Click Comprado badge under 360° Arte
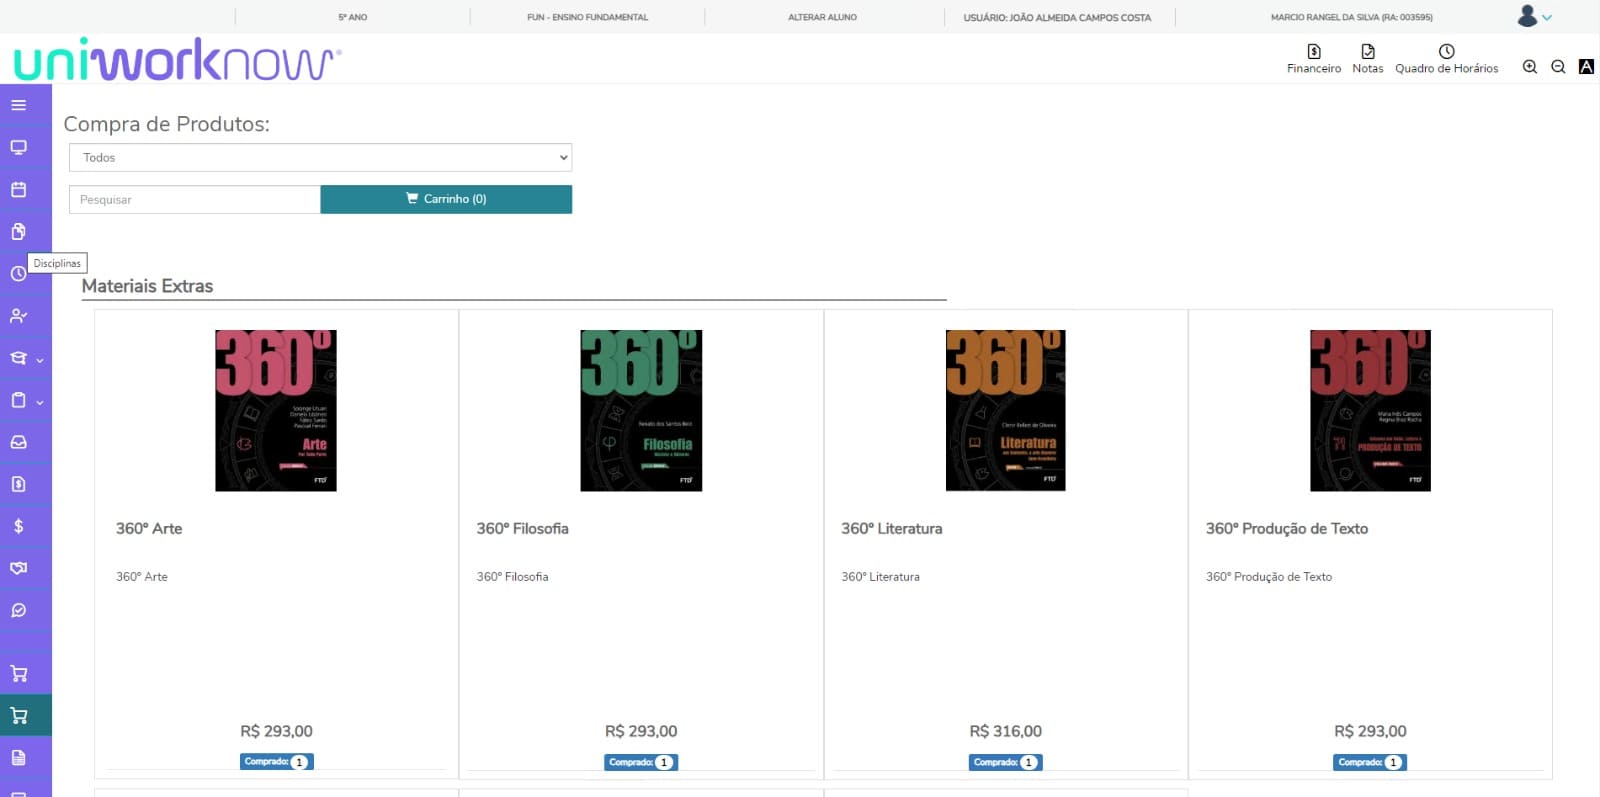Screen dimensions: 1600x797 [x=276, y=762]
